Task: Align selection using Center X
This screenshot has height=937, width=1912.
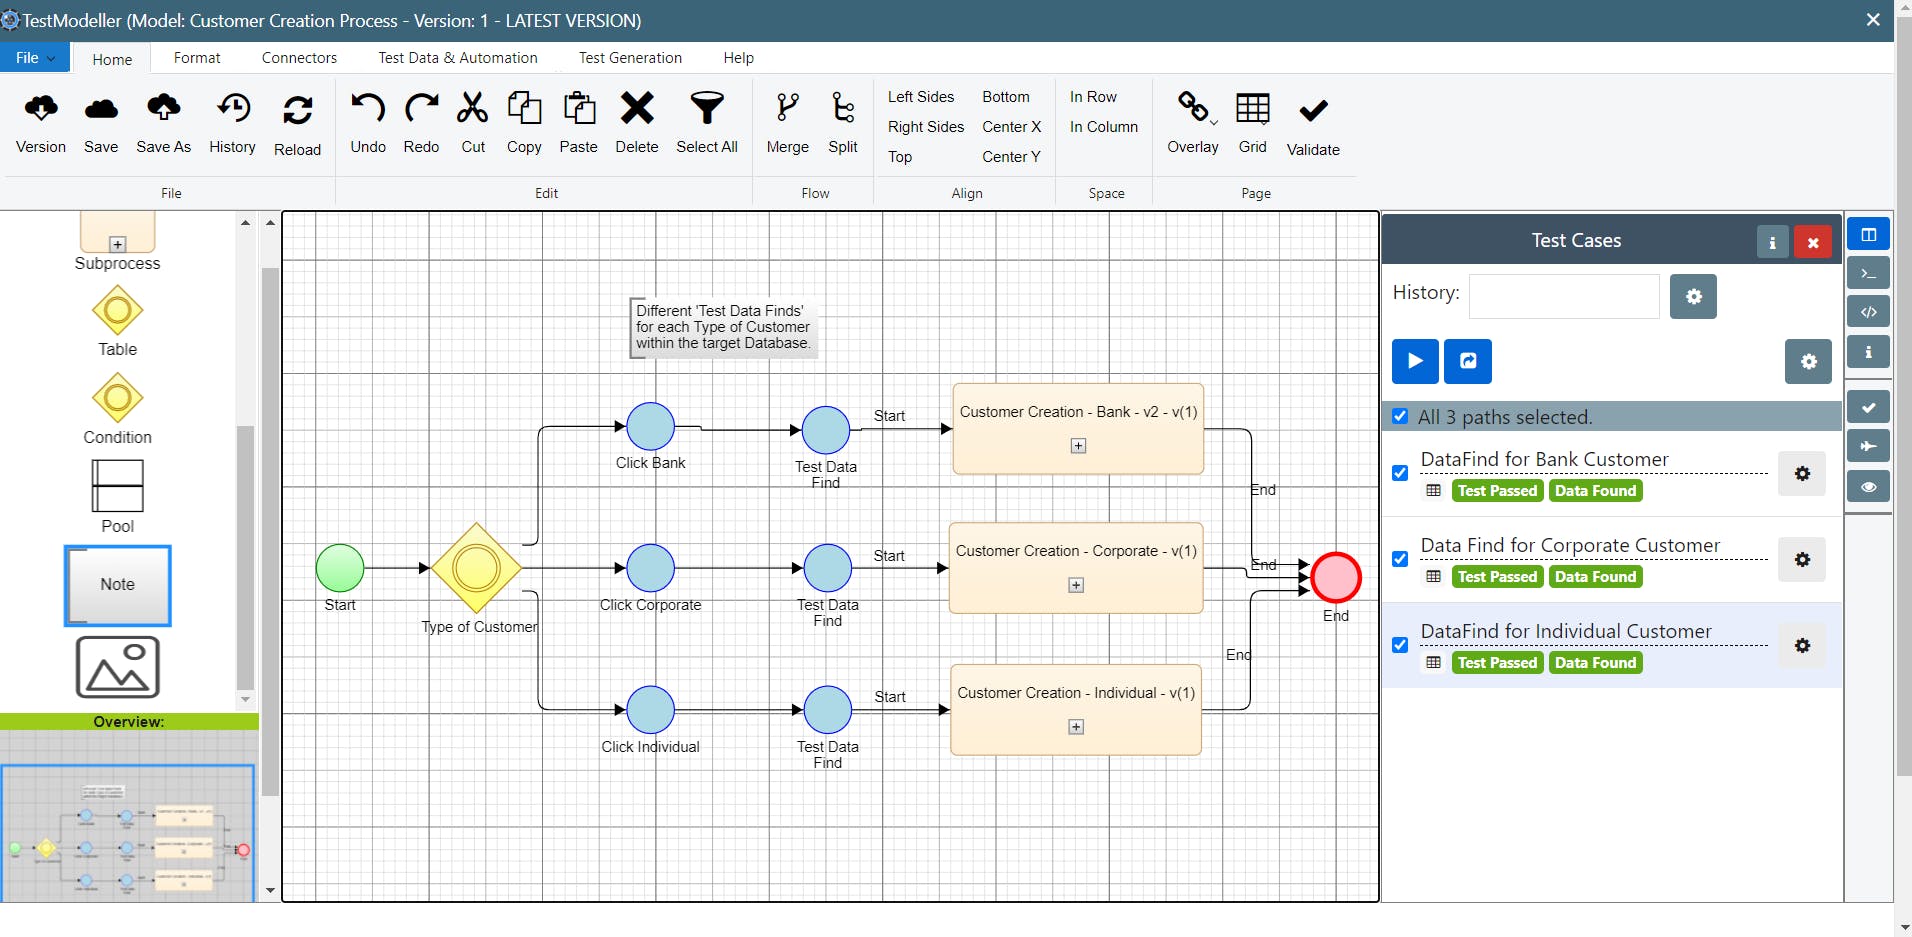Action: [x=1011, y=127]
